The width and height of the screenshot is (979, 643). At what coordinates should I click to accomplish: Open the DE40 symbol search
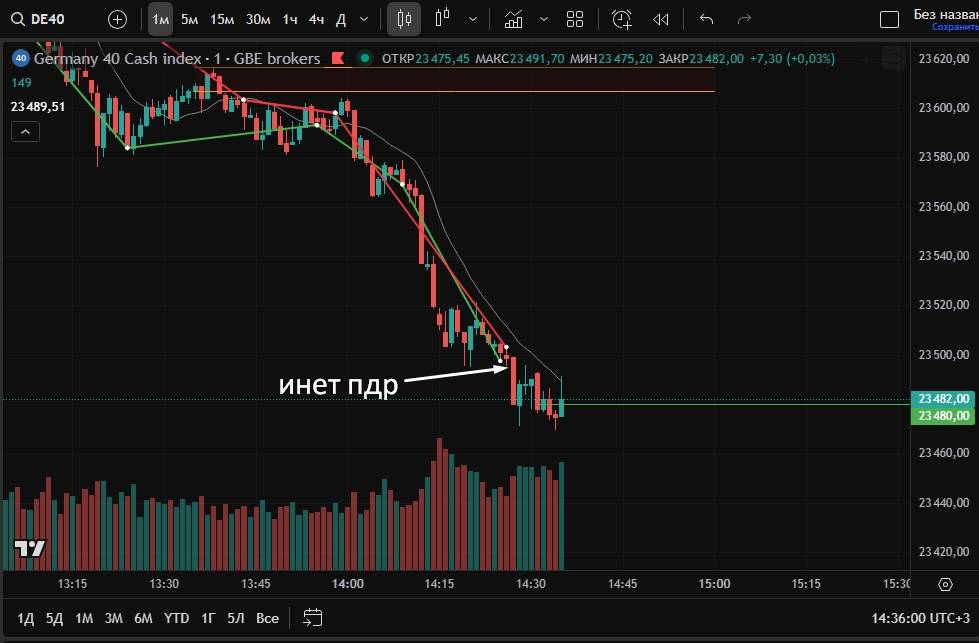(46, 19)
